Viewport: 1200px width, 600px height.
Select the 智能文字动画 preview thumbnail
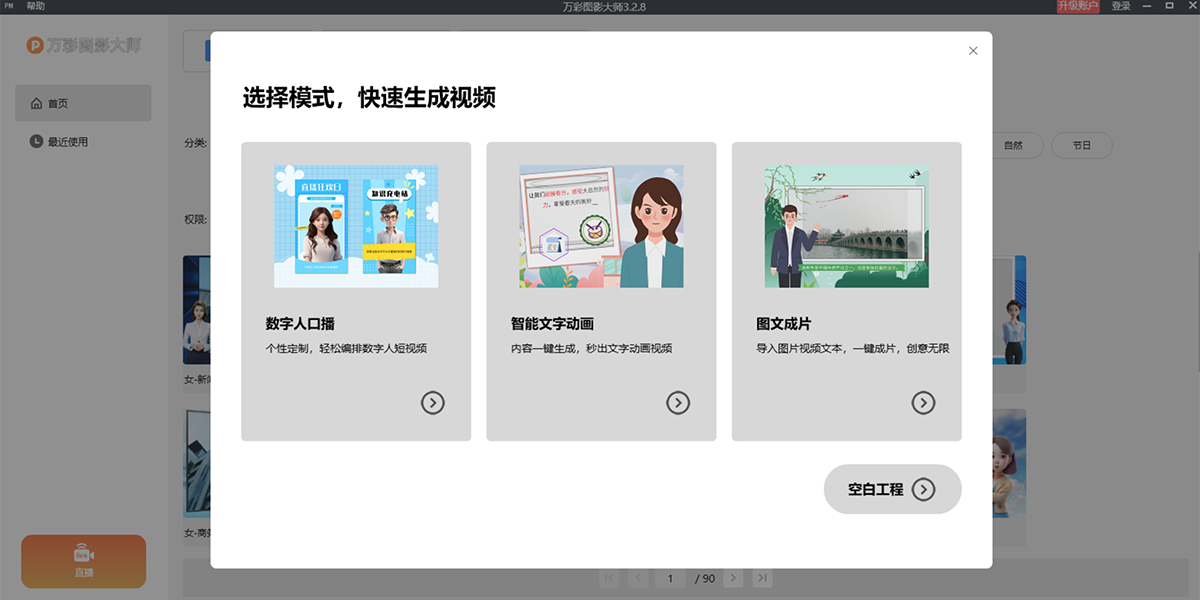[x=601, y=227]
